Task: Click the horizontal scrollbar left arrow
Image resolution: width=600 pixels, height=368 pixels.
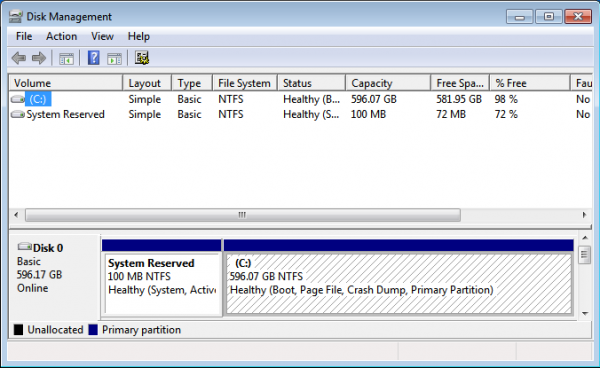Action: tap(16, 215)
